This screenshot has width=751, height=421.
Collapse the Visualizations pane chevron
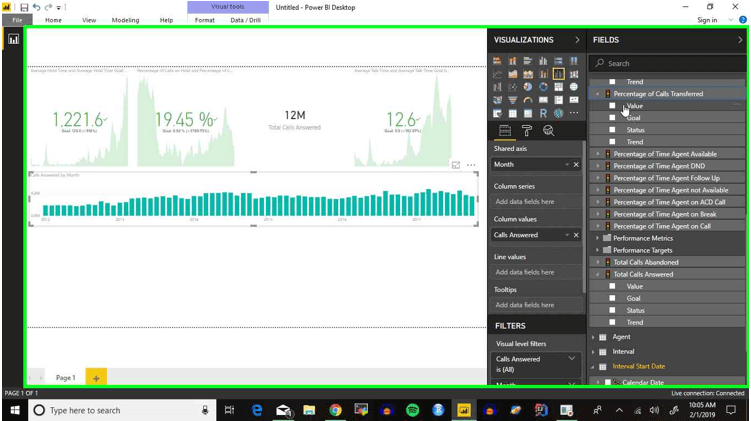(x=577, y=40)
